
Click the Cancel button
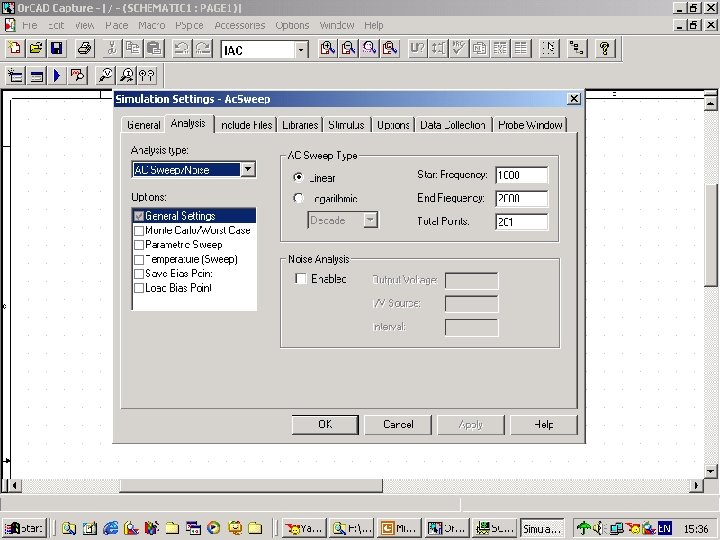[x=398, y=425]
